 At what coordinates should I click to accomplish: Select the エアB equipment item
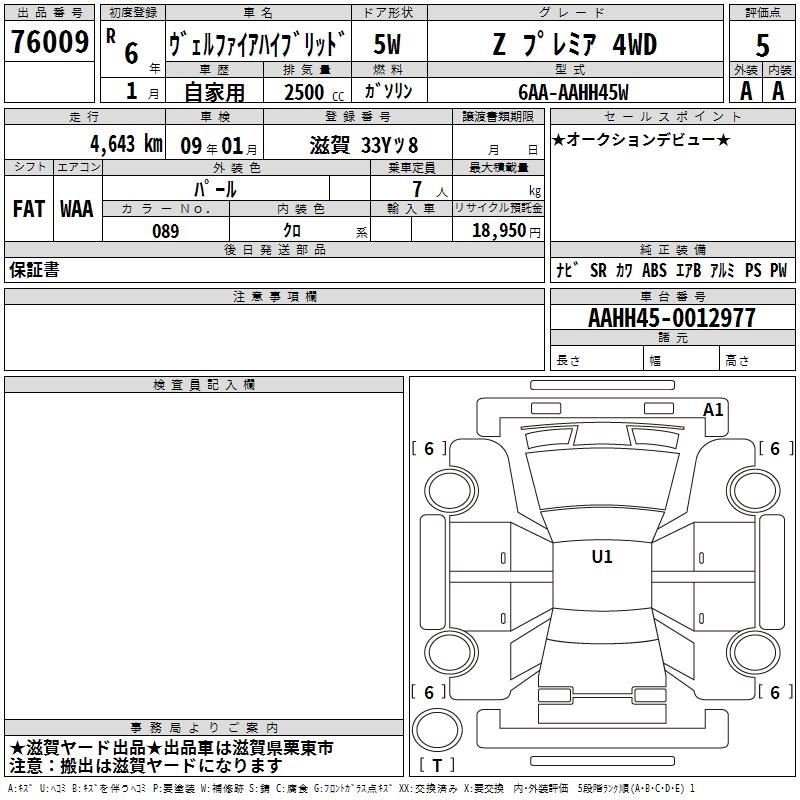pos(688,270)
